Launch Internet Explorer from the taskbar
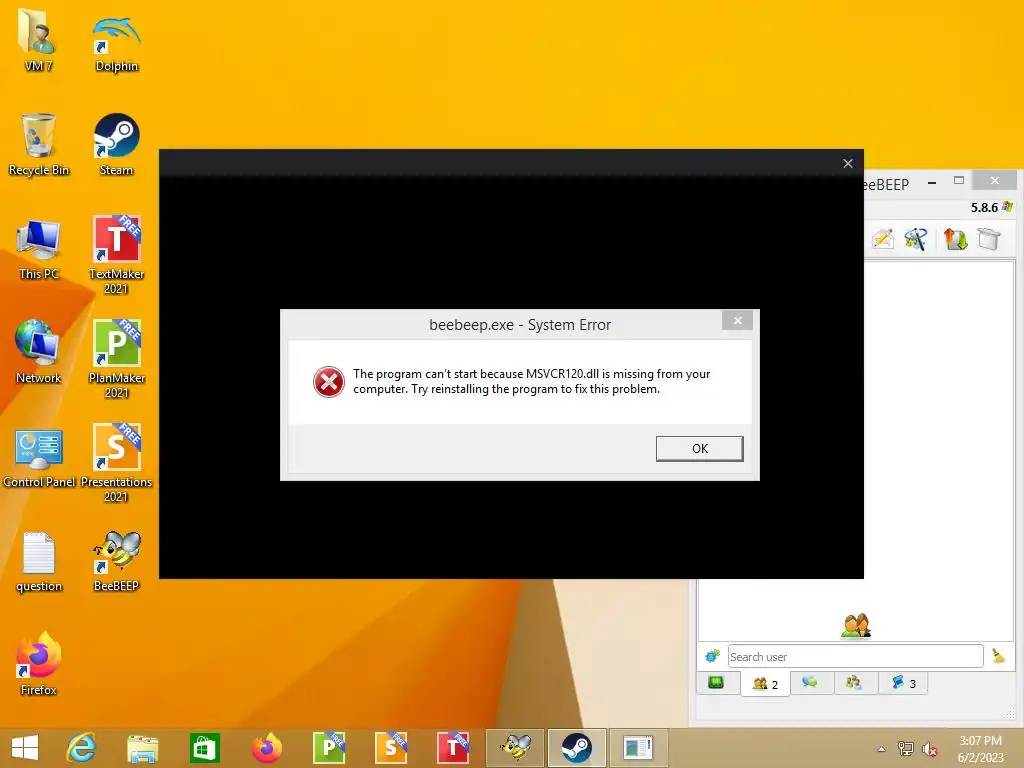1024x768 pixels. (x=81, y=748)
